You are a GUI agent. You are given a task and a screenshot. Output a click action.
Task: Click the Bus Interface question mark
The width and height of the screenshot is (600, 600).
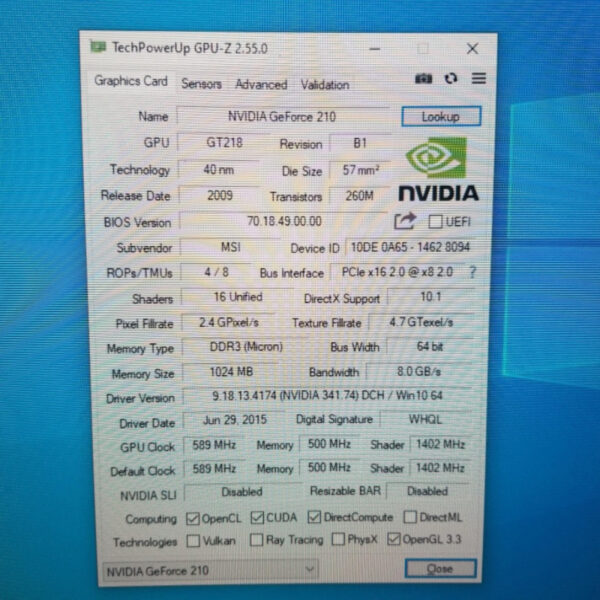(472, 272)
